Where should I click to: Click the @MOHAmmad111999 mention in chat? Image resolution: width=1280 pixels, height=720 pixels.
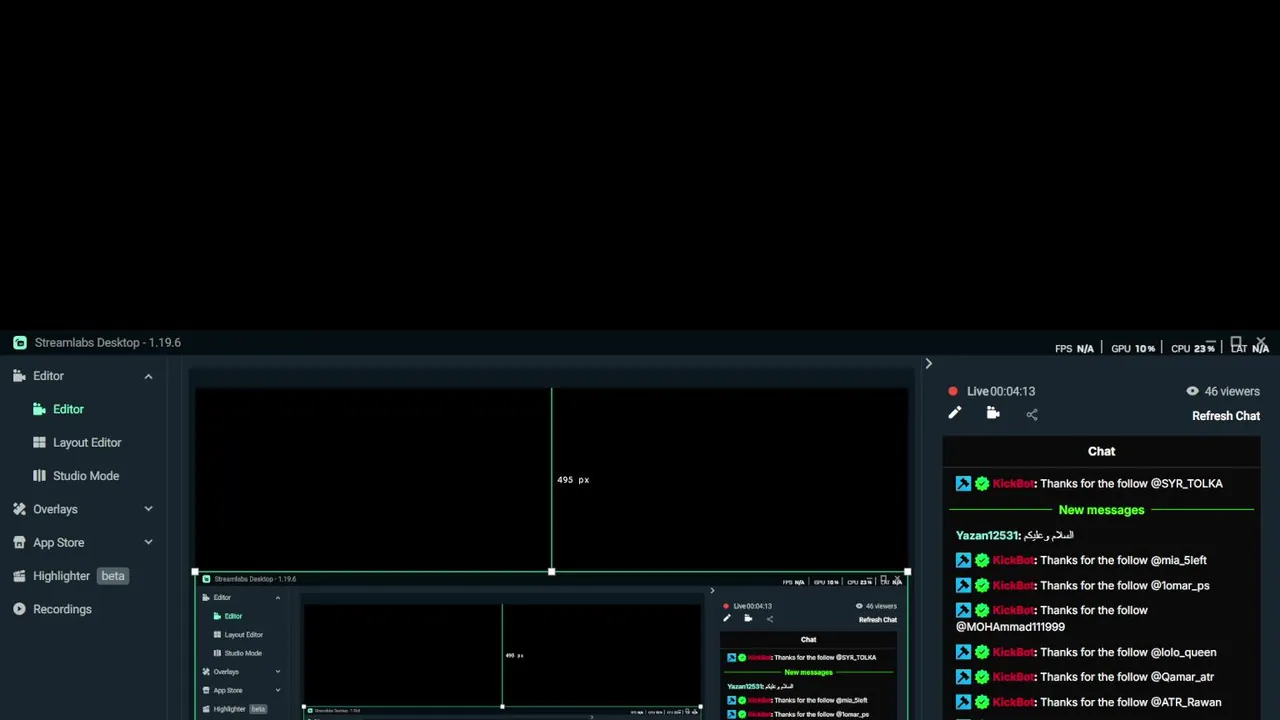1010,627
